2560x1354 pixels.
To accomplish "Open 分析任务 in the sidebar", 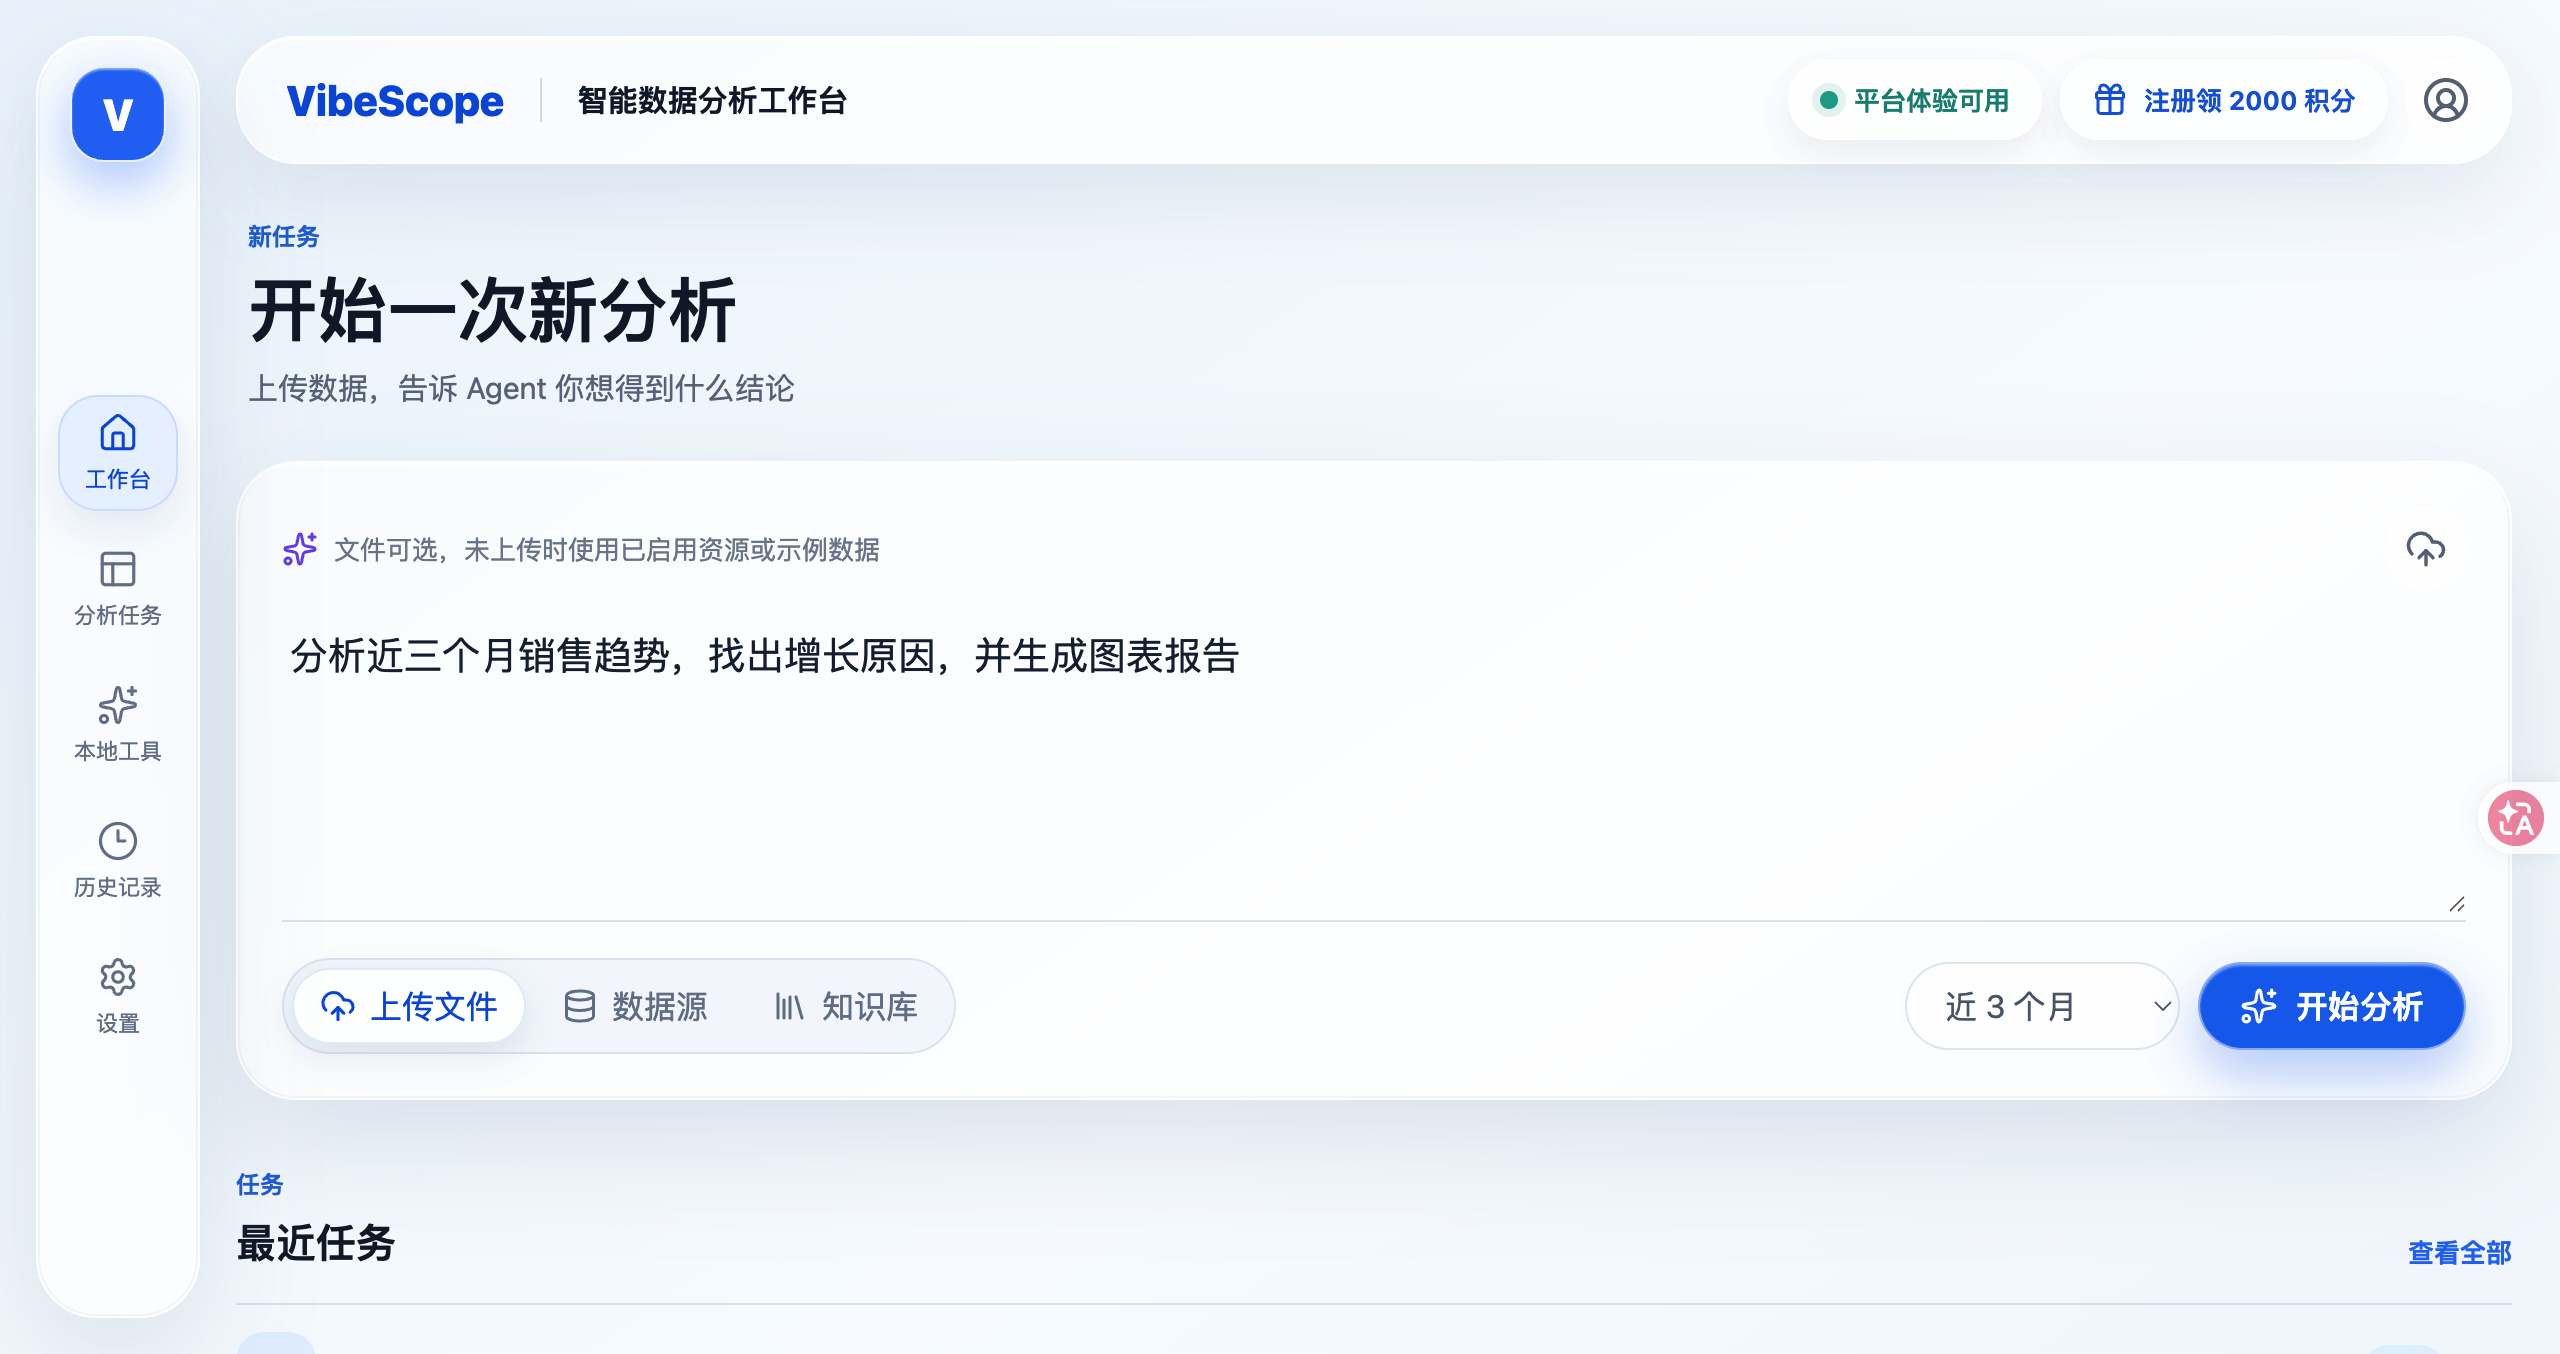I will click(118, 589).
